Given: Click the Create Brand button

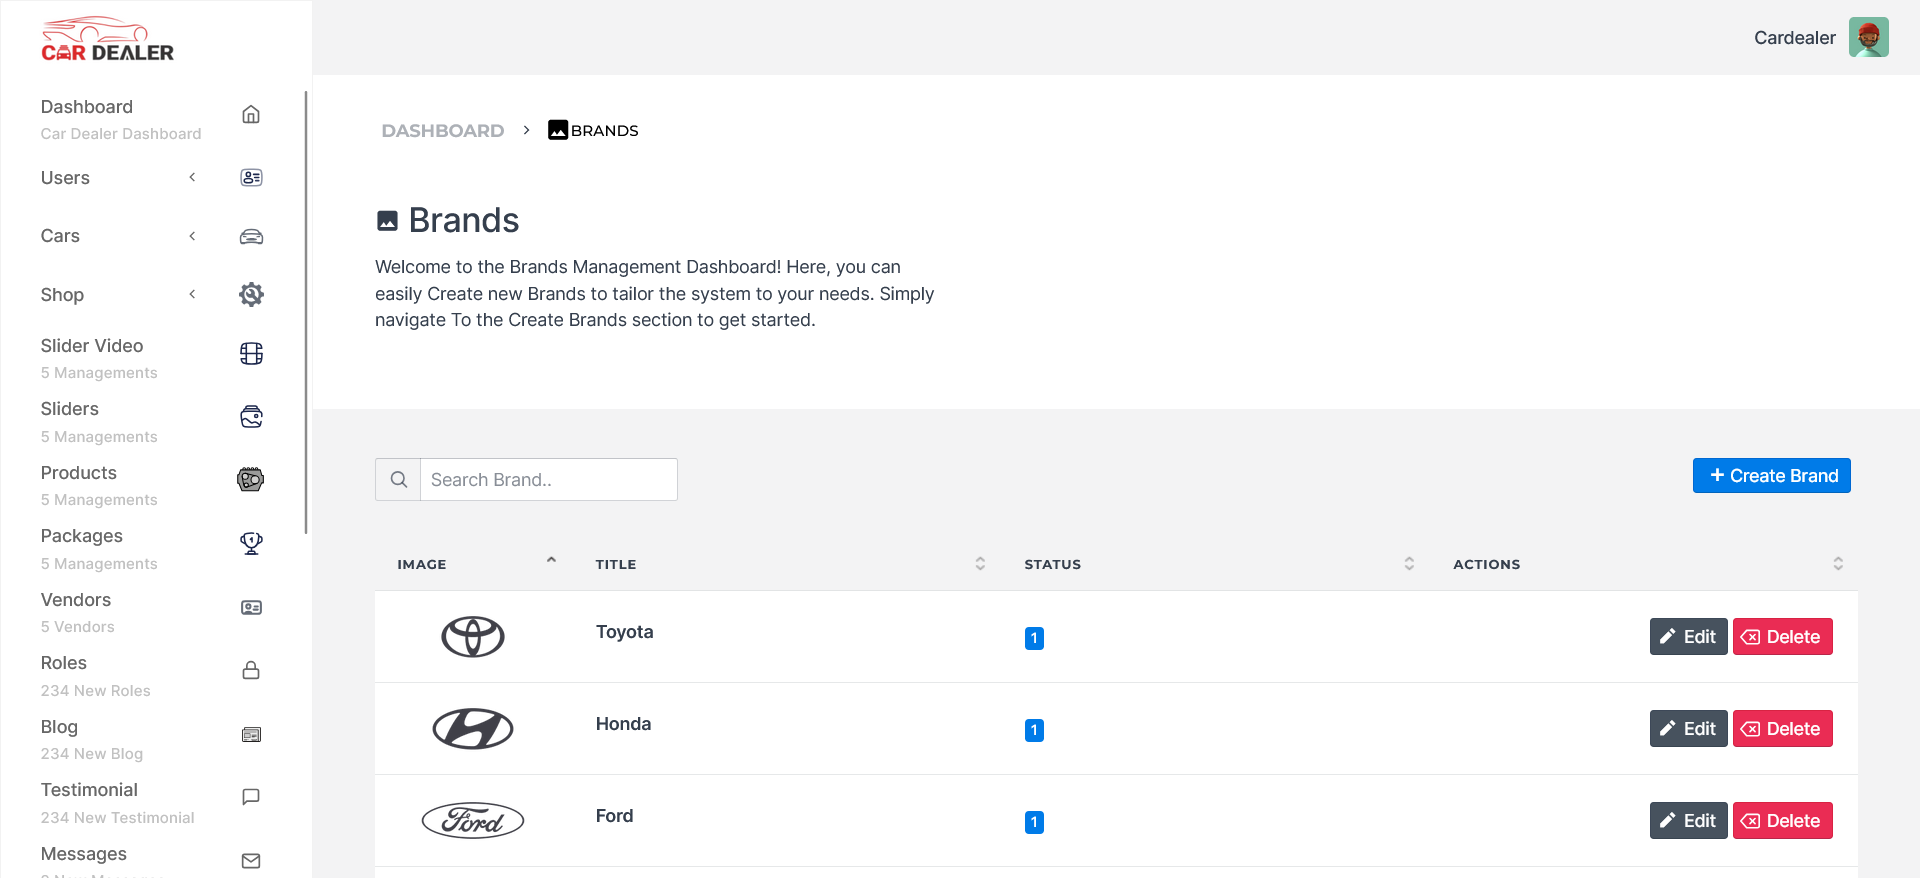Looking at the screenshot, I should click(1771, 476).
